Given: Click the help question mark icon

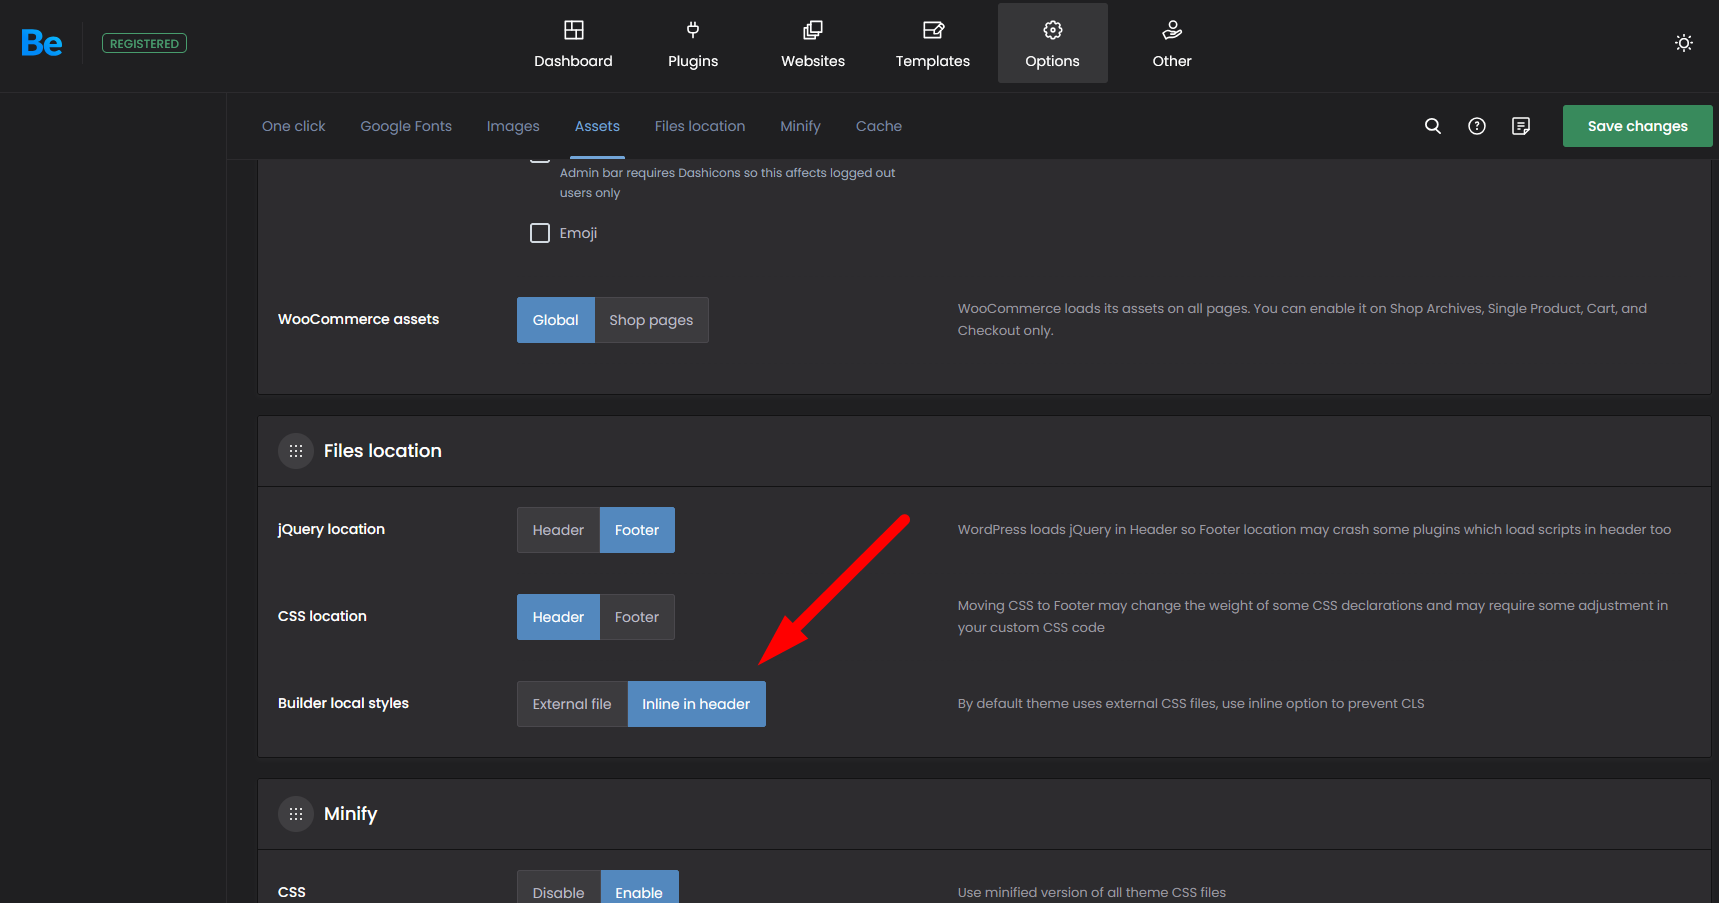Looking at the screenshot, I should pyautogui.click(x=1476, y=126).
